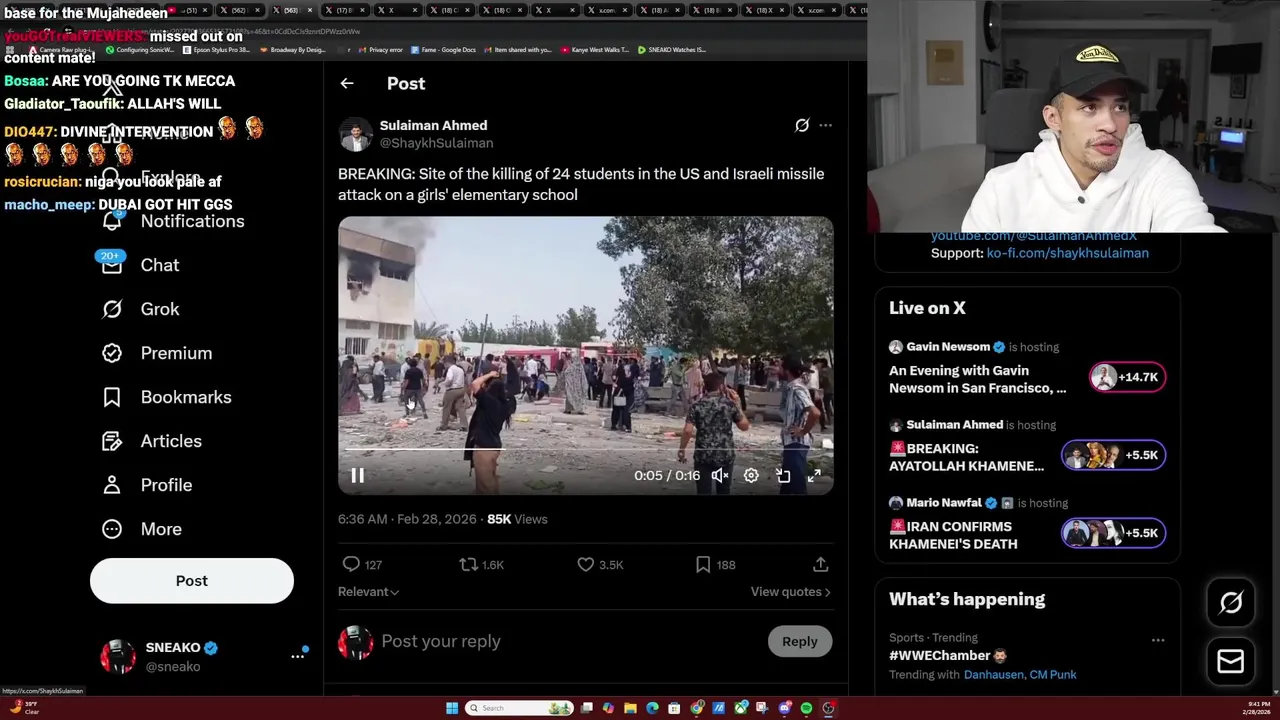Open SNEAKO account switcher ellipsis
The height and width of the screenshot is (720, 1280).
[x=297, y=656]
